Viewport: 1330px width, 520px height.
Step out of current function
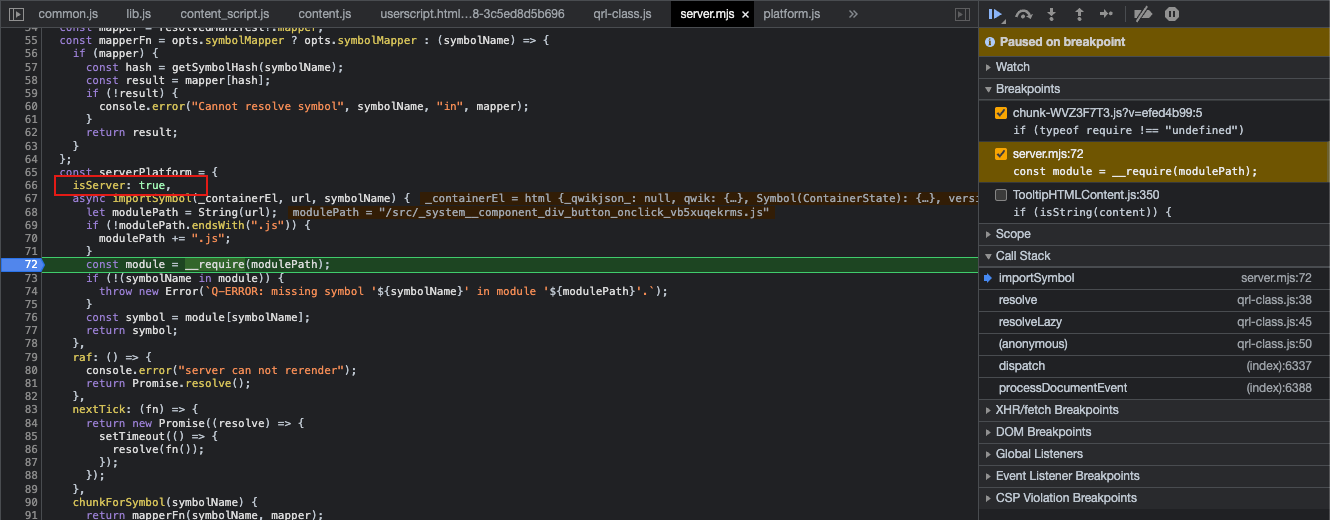[x=1079, y=14]
